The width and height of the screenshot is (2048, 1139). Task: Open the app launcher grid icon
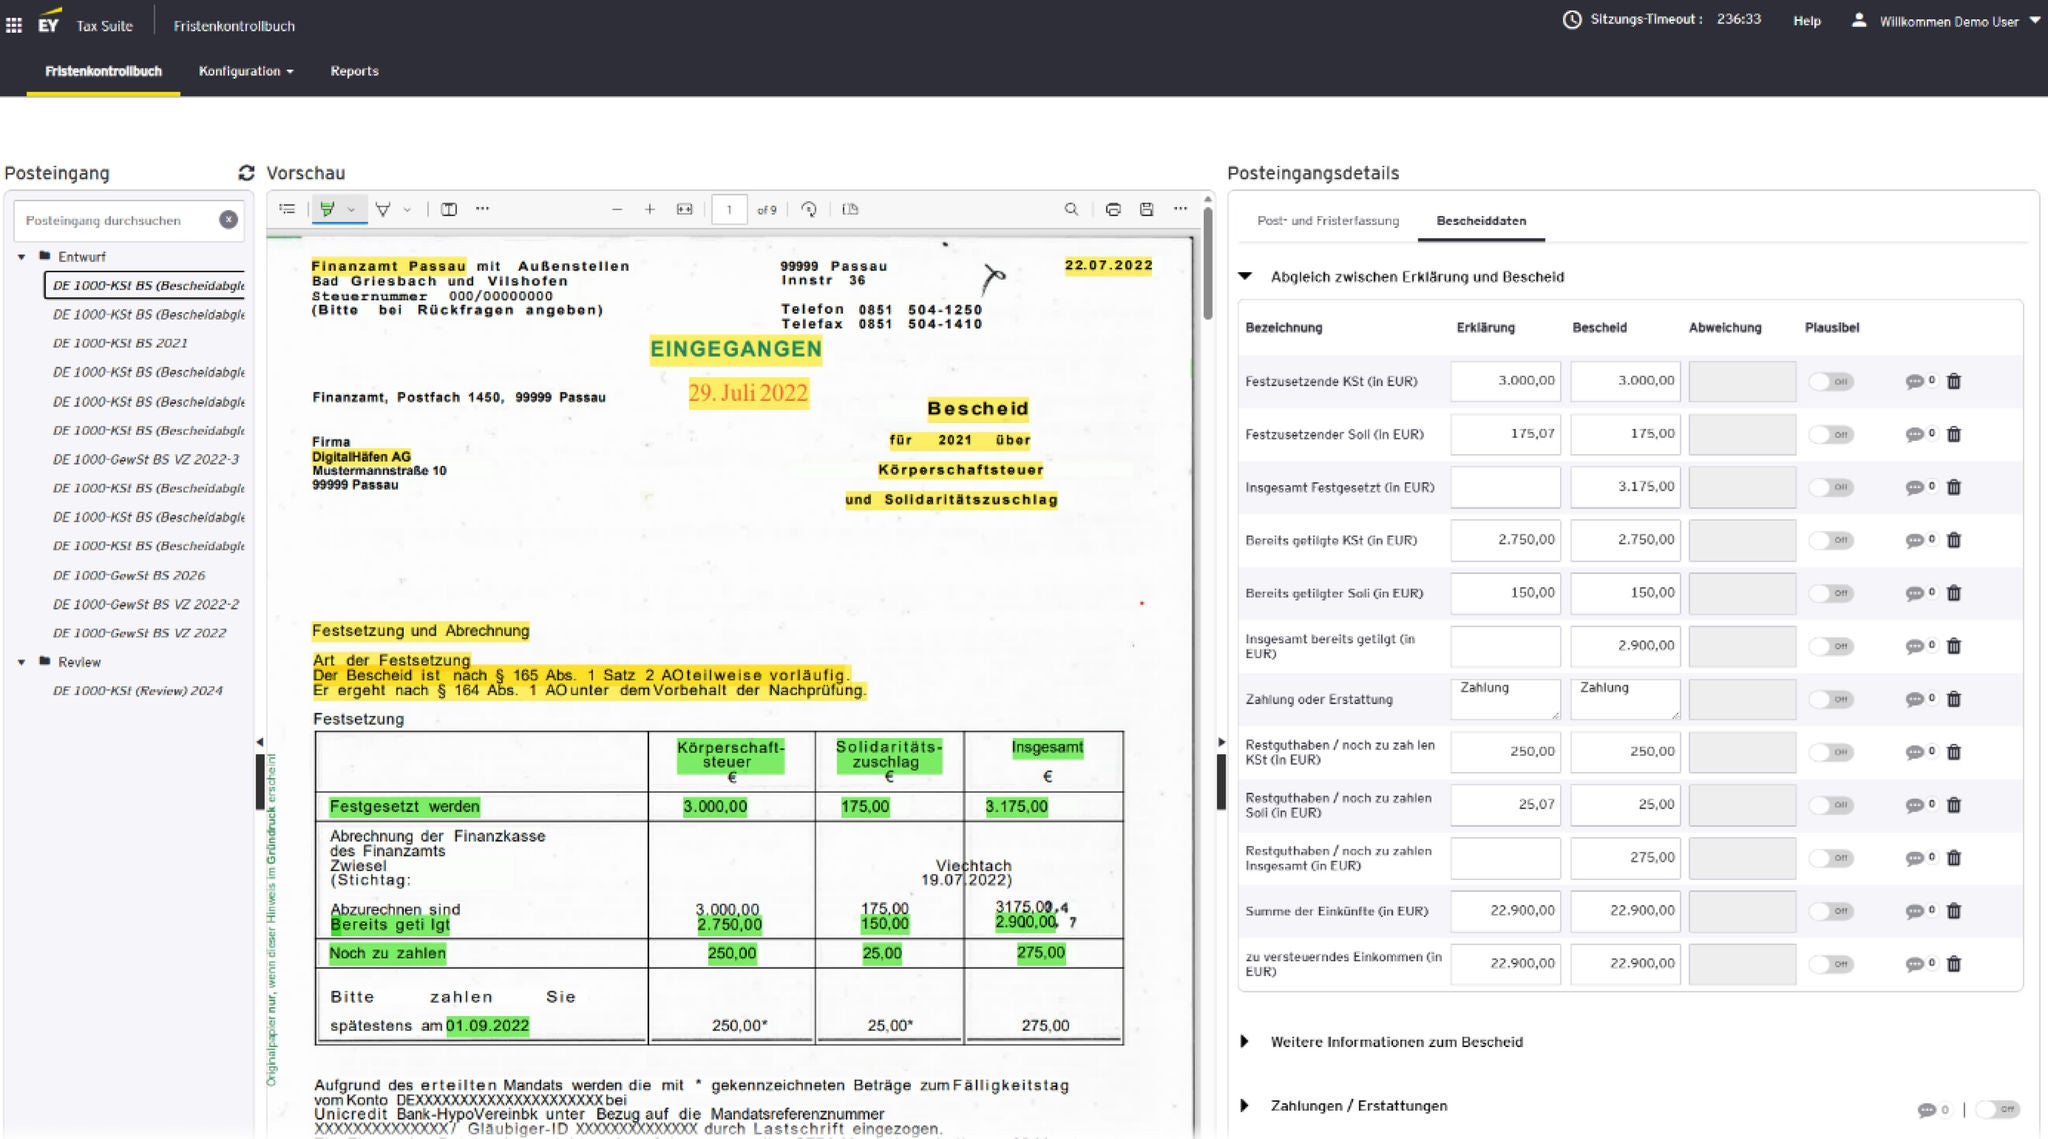[x=14, y=25]
